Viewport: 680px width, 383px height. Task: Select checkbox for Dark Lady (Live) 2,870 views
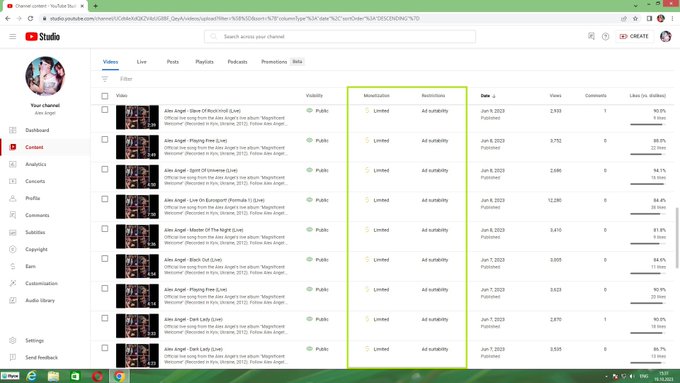(x=105, y=318)
